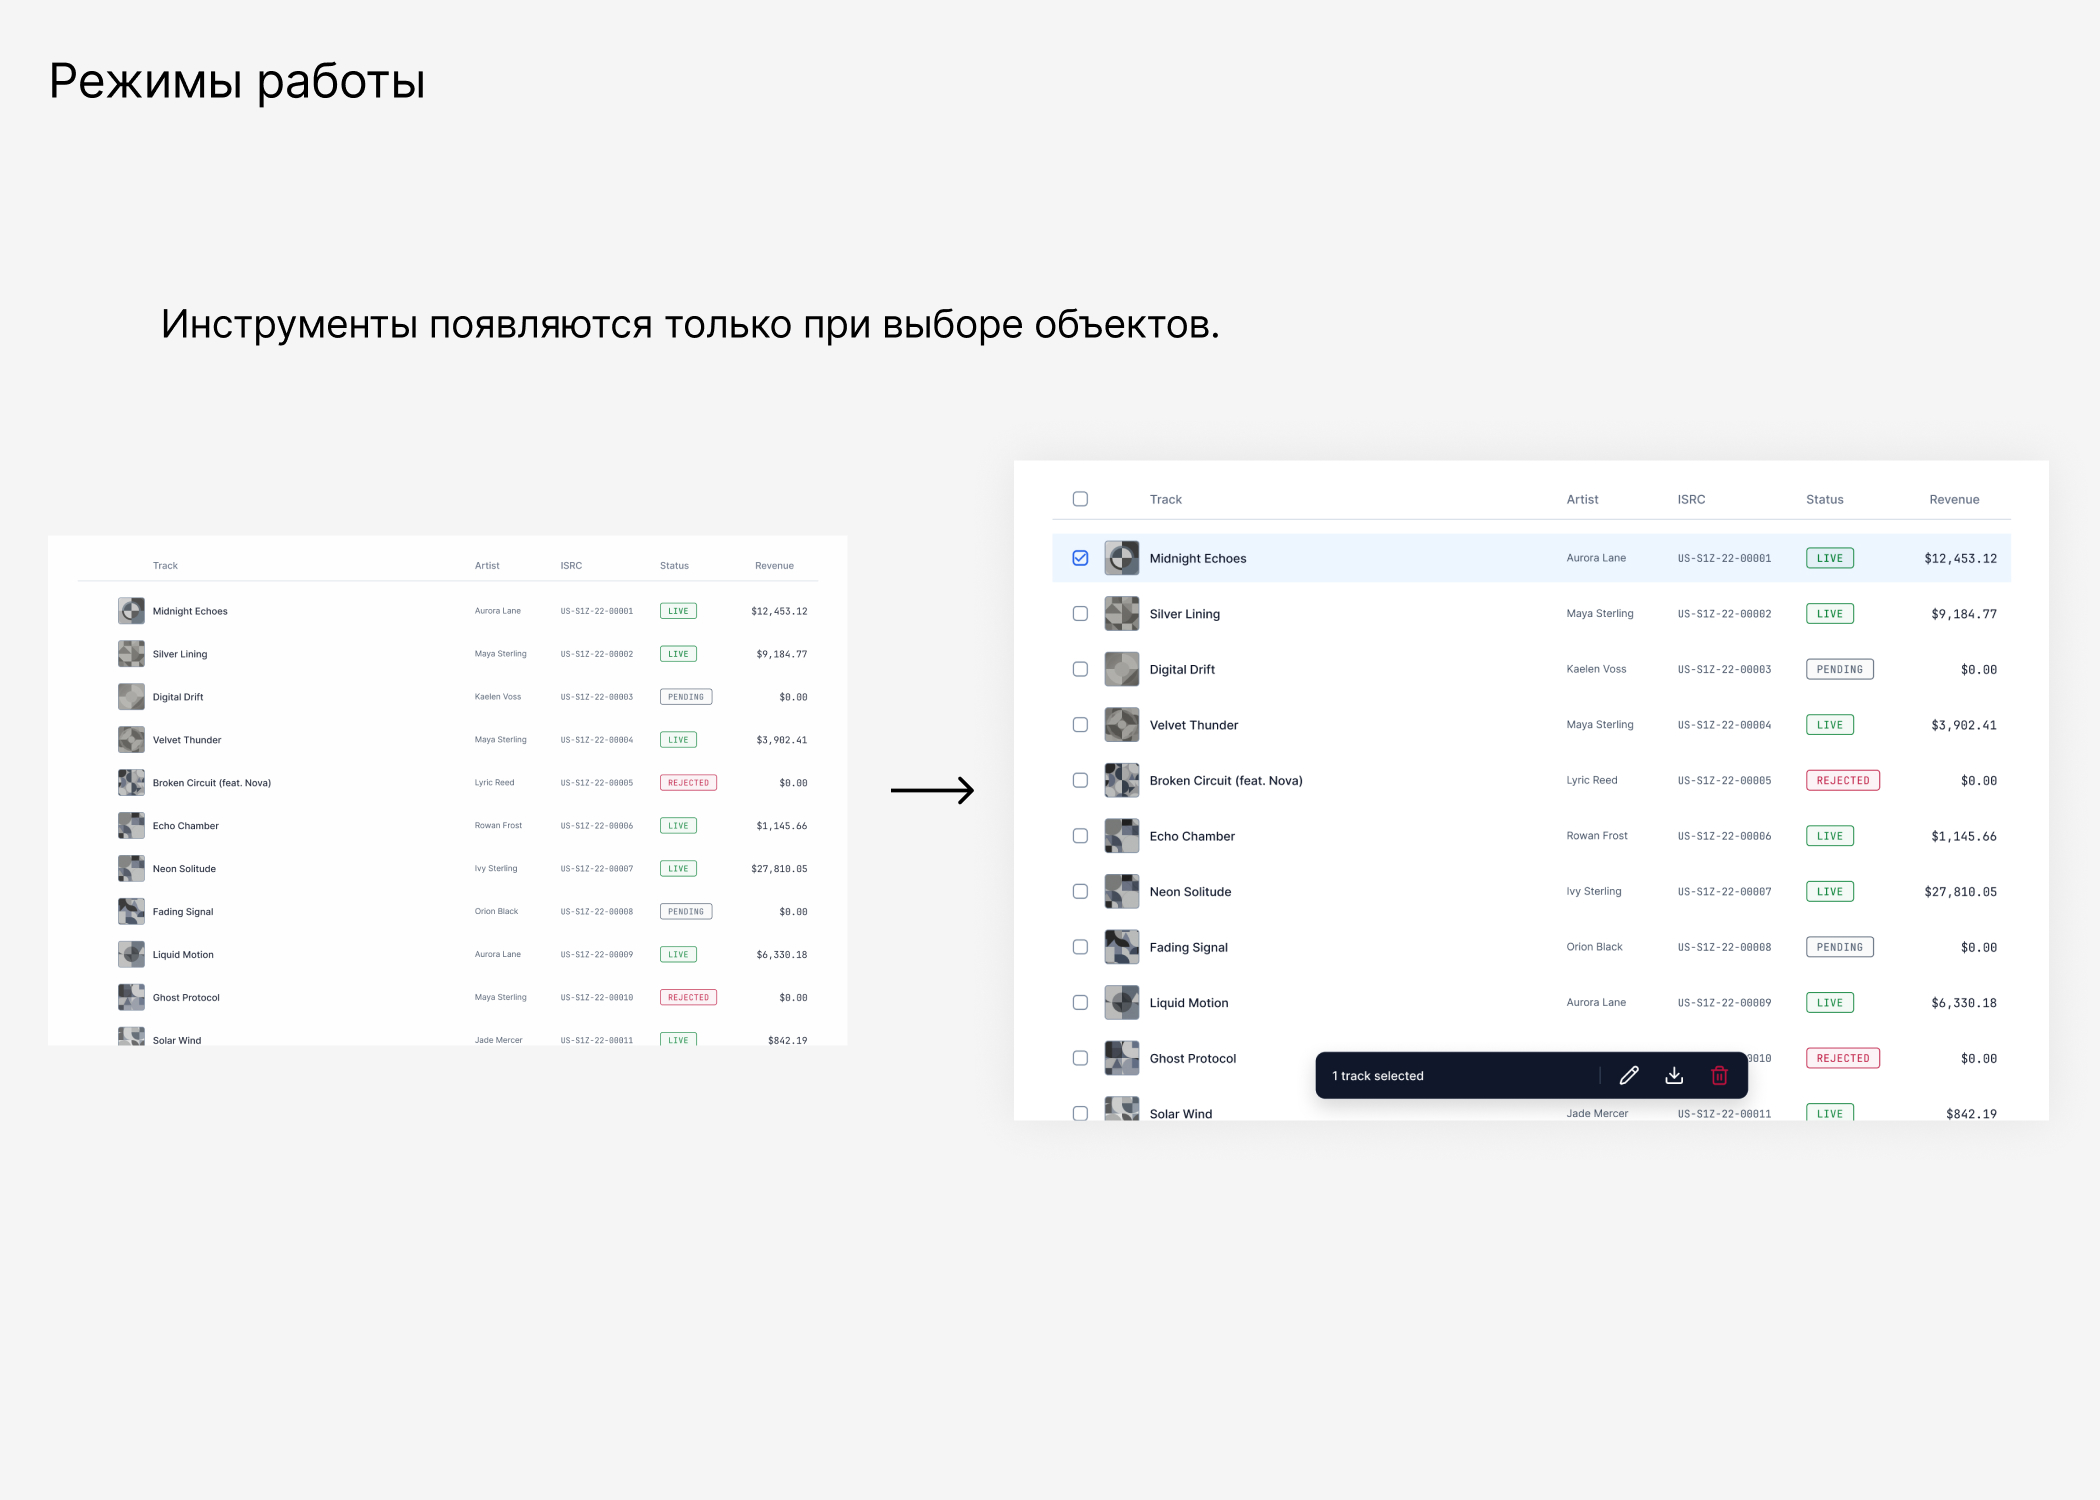Select the Fading Signal checkbox
Image resolution: width=2100 pixels, height=1500 pixels.
1079,946
